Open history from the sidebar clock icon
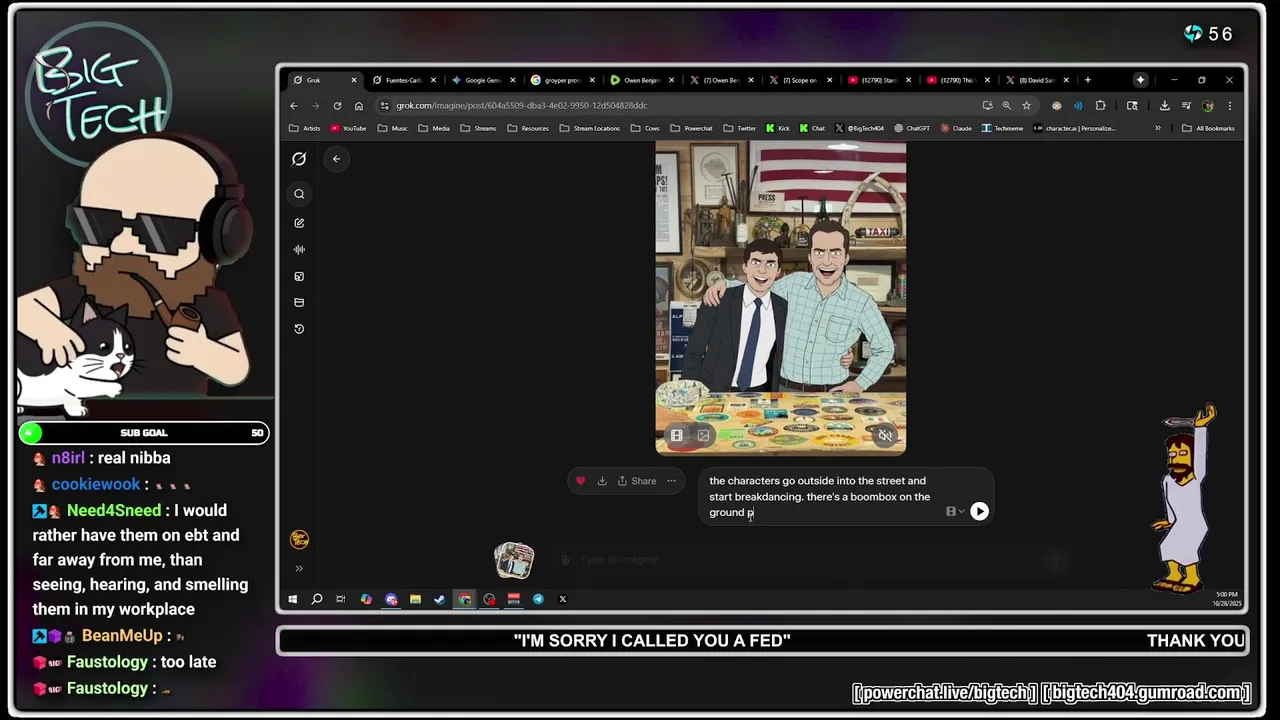This screenshot has width=1280, height=720. 299,329
